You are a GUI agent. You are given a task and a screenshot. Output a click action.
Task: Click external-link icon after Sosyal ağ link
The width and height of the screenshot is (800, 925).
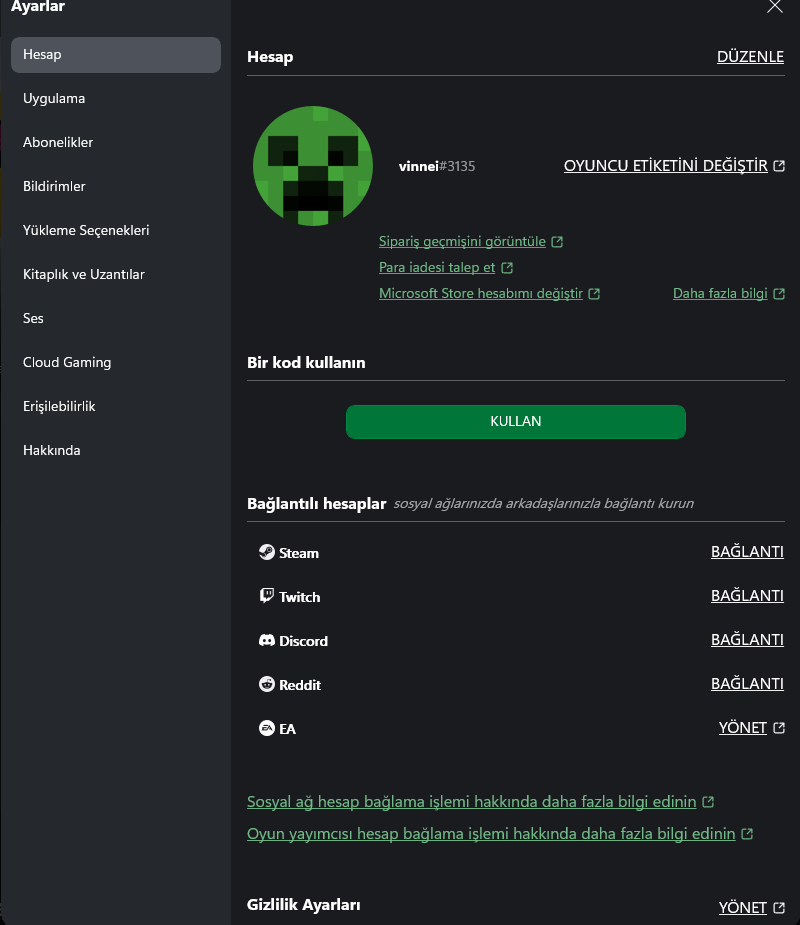[708, 802]
